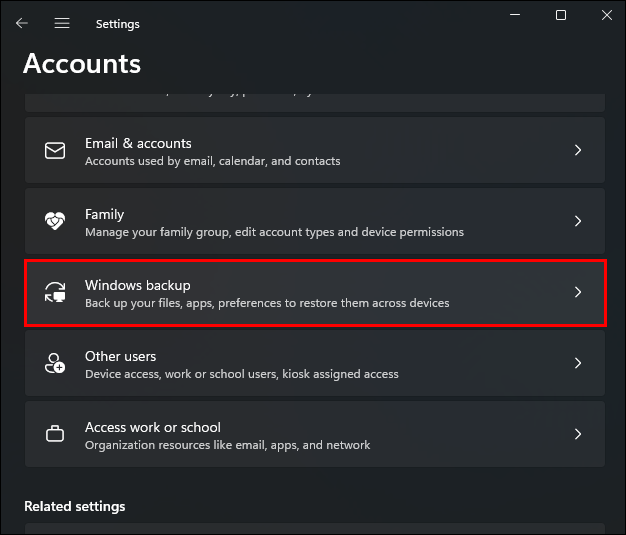Click the Accounts page heading

(82, 63)
